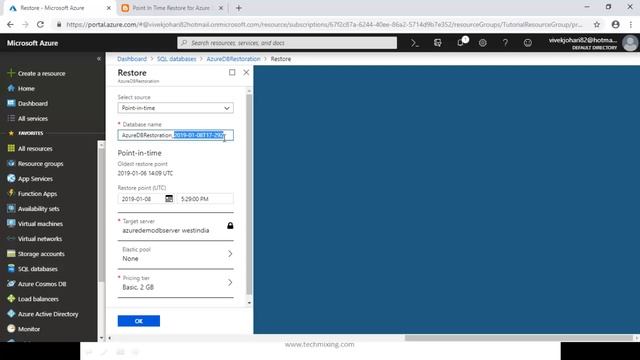Click the Restore blade vertical scrollbar

coord(249,194)
